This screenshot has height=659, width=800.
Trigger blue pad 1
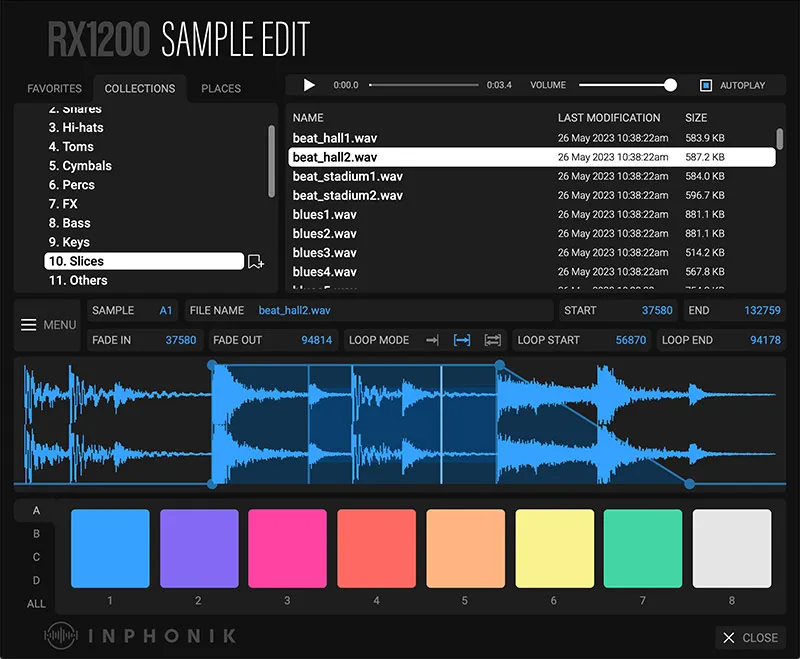point(110,548)
